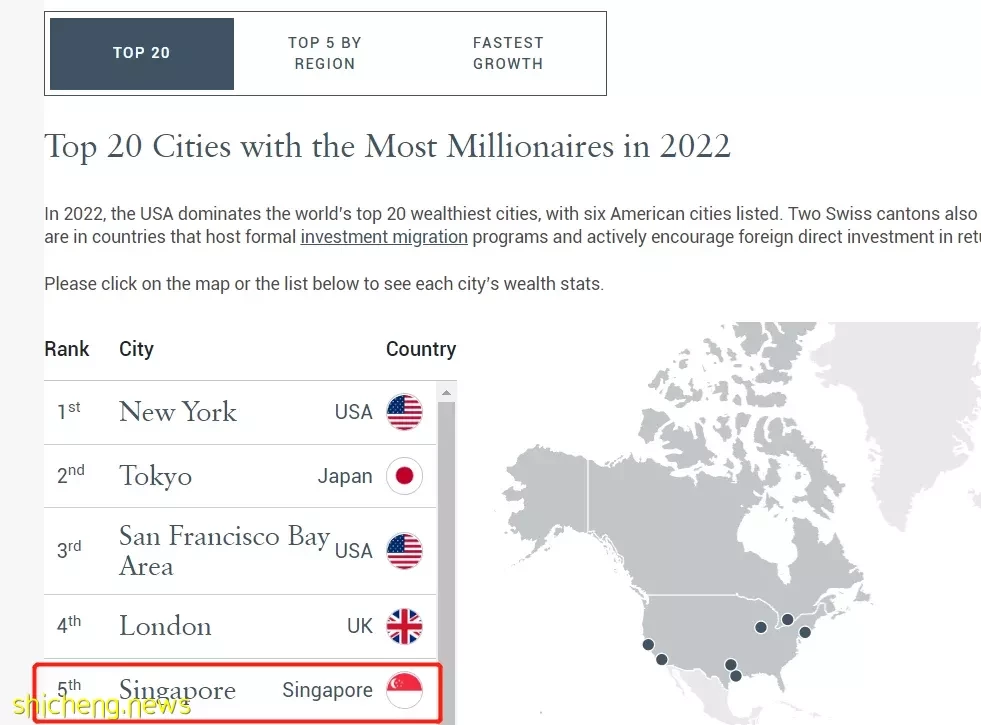Click the list scrollbar up arrow
The height and width of the screenshot is (725, 981).
[x=446, y=393]
